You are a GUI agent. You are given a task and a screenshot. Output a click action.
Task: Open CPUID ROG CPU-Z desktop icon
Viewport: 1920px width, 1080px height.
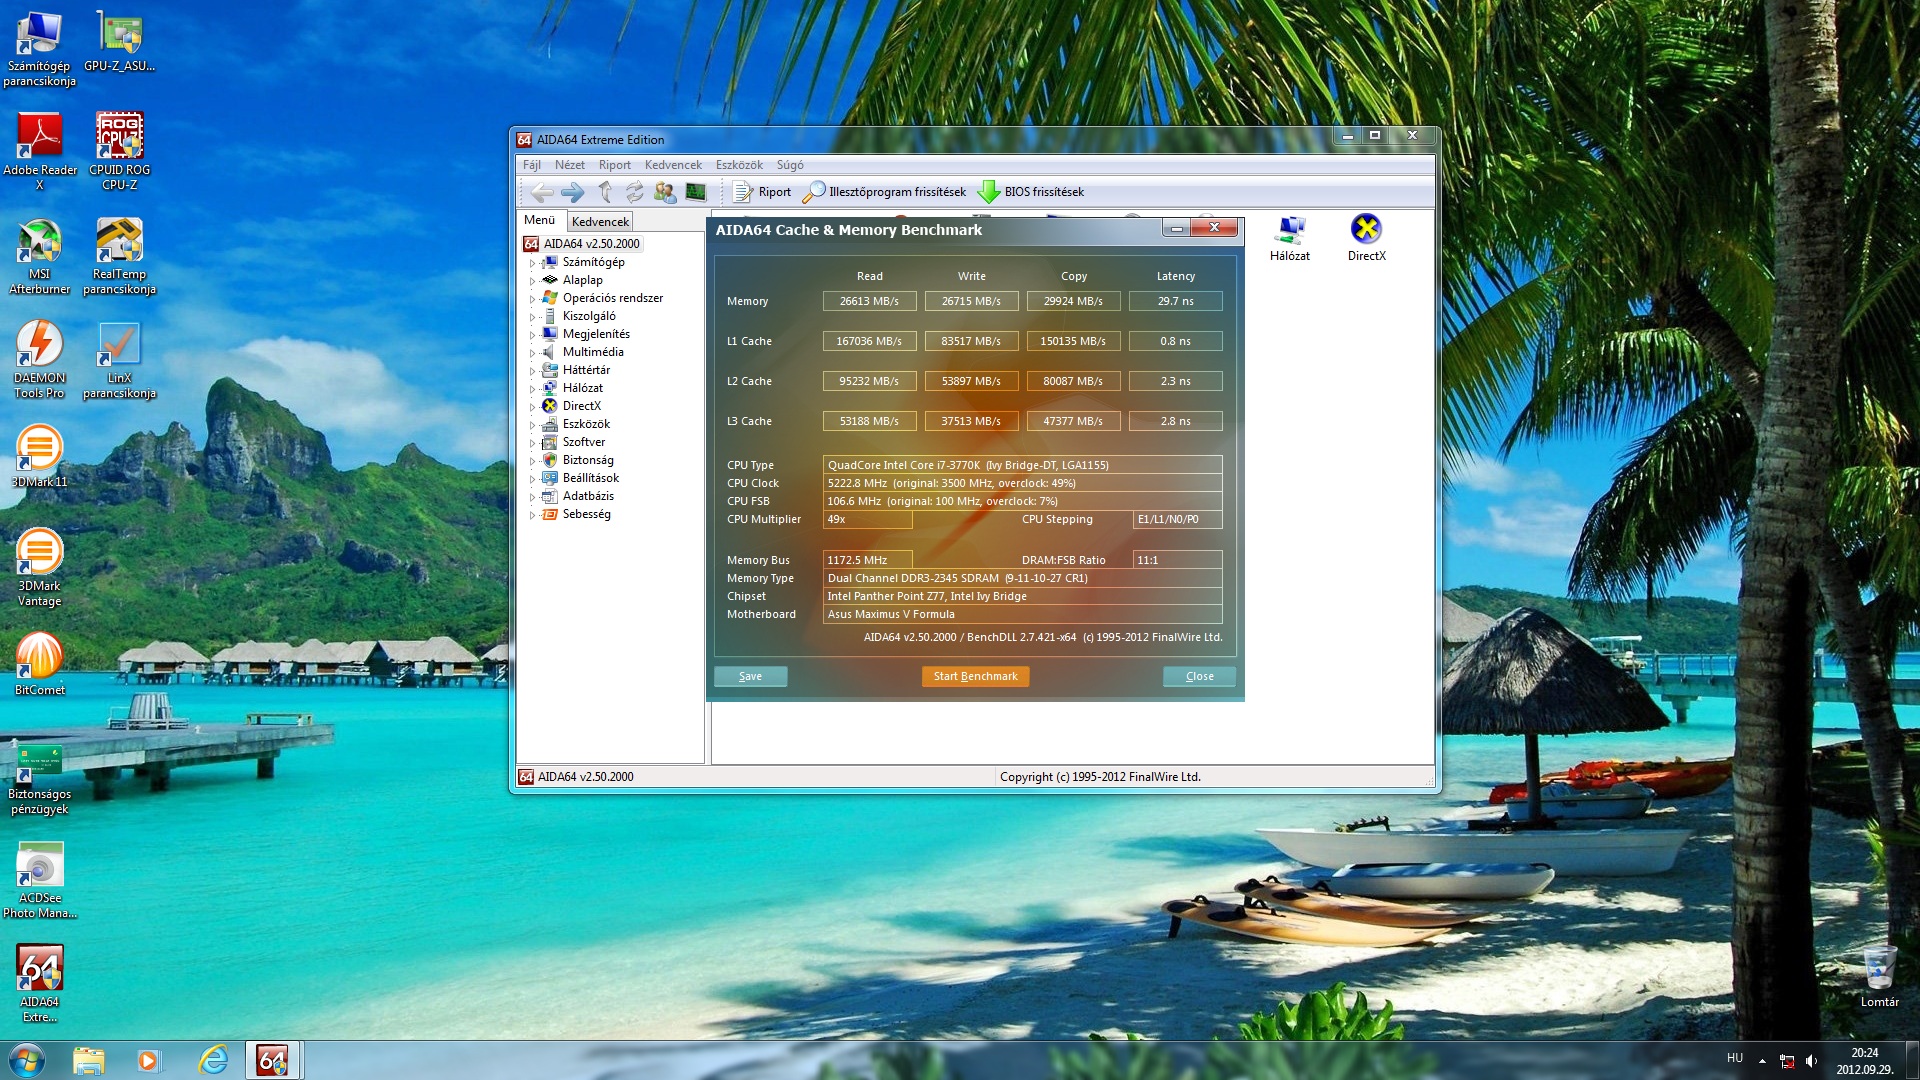tap(119, 151)
